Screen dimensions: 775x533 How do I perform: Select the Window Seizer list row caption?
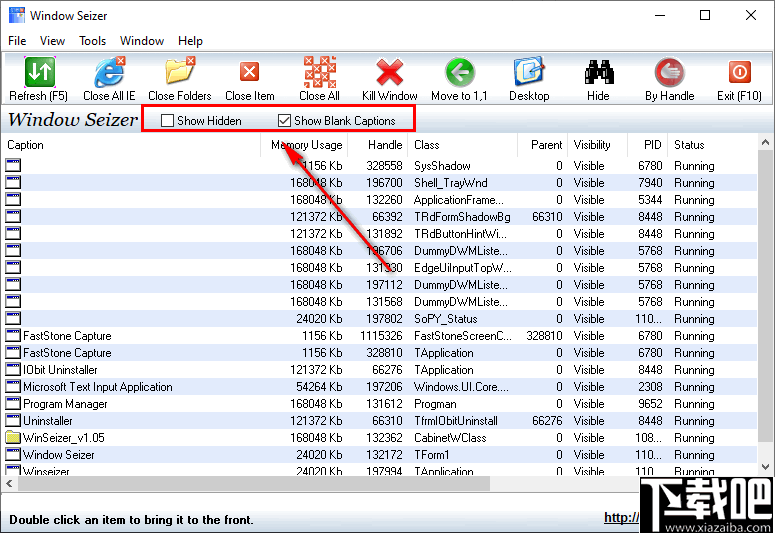[x=58, y=454]
